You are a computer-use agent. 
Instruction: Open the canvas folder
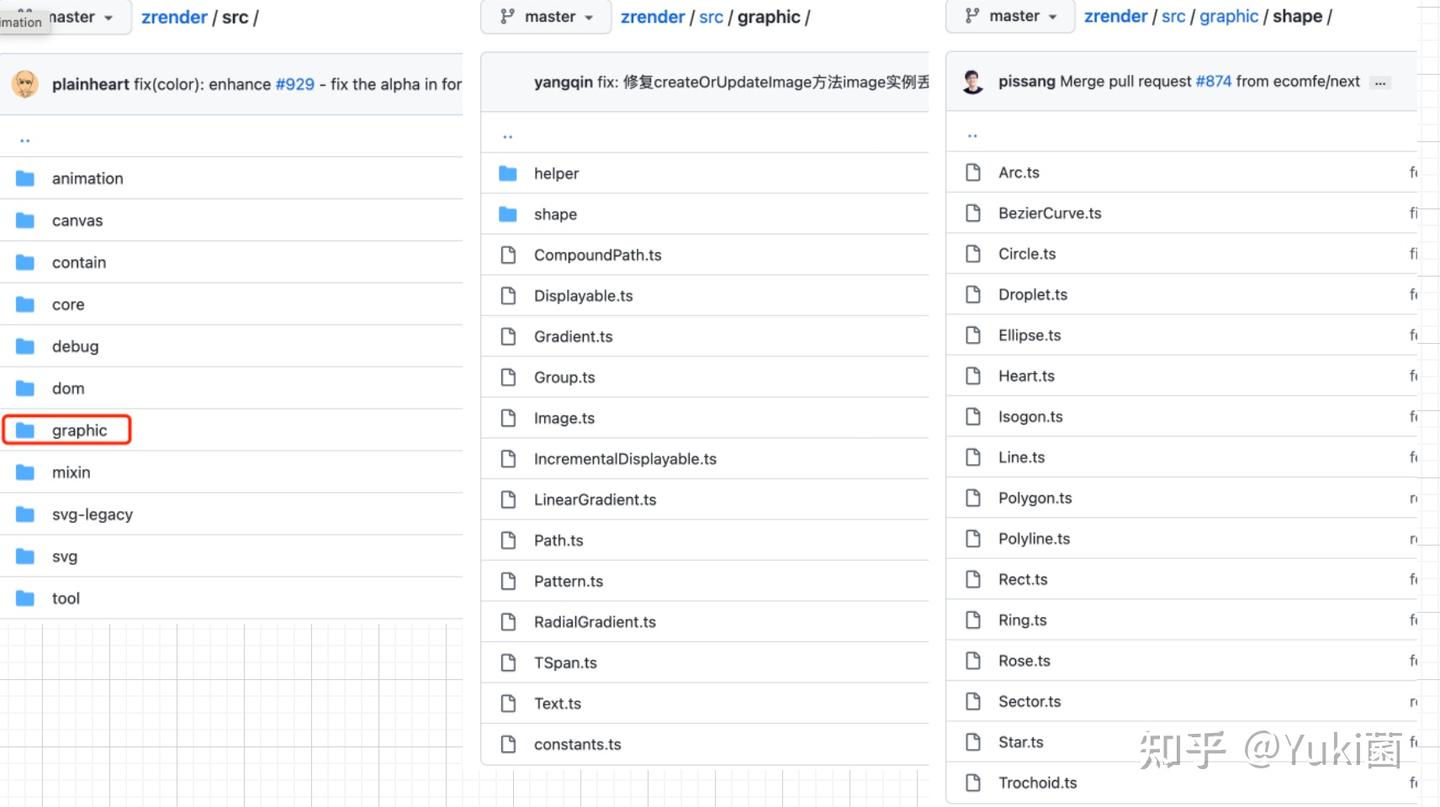coord(77,221)
